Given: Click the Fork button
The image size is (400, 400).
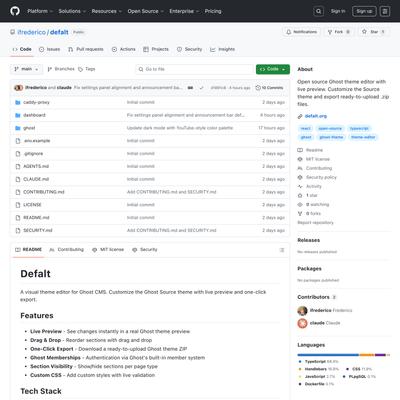Looking at the screenshot, I should click(x=339, y=32).
